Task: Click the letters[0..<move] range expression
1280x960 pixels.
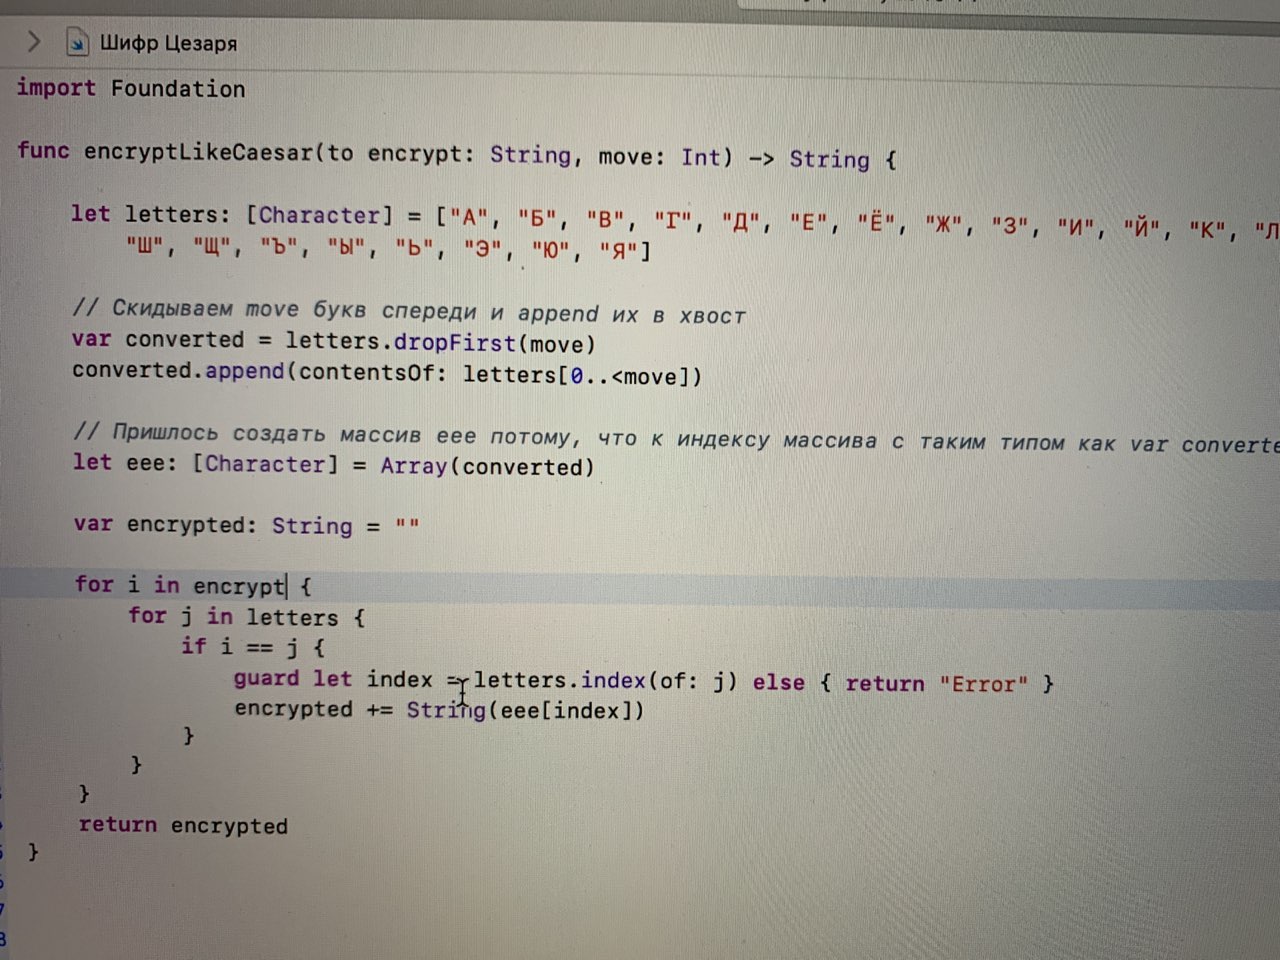Action: pos(576,376)
